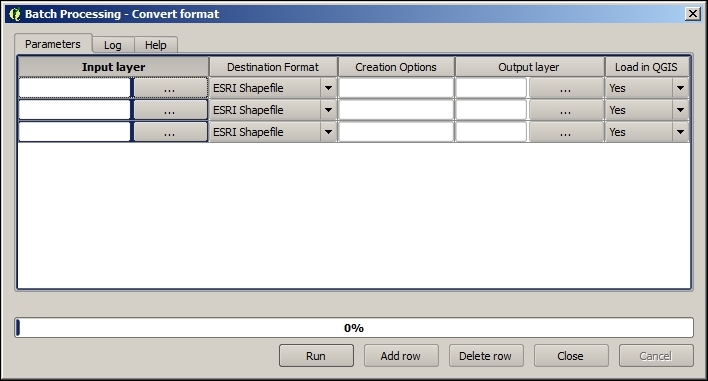The image size is (708, 381).
Task: Switch to the Help tab
Action: tap(156, 45)
